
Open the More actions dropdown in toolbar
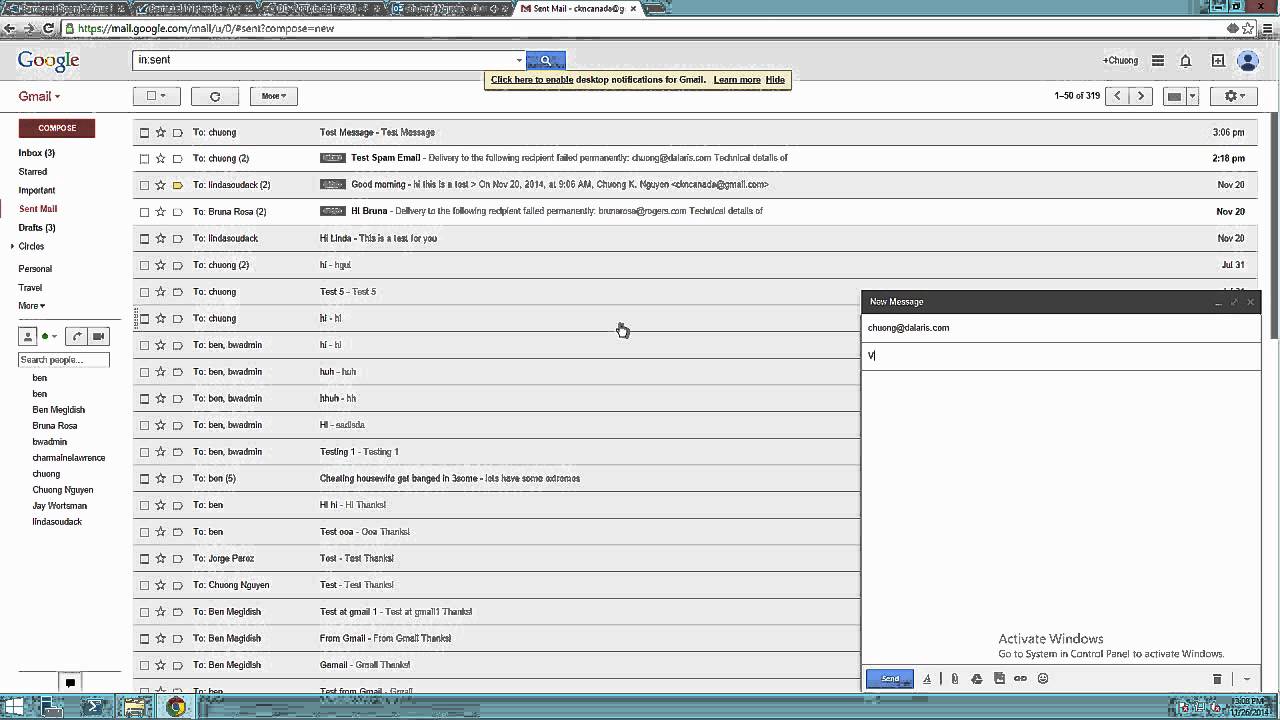273,96
